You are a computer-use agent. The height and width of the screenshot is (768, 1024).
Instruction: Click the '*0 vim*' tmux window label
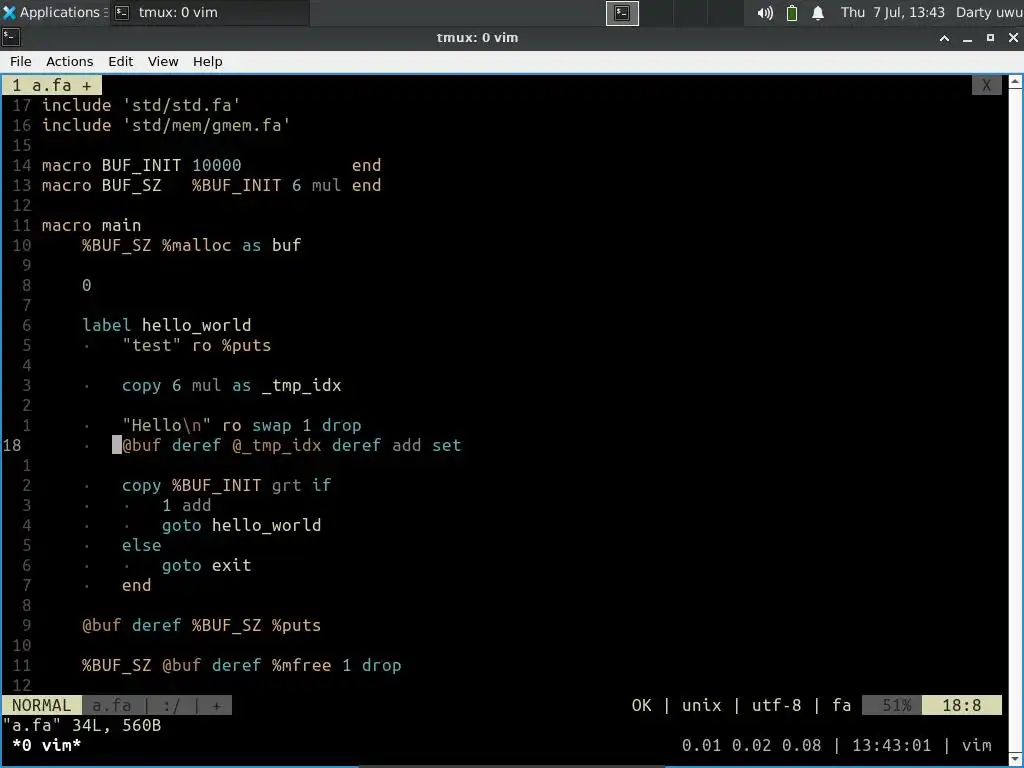click(46, 745)
